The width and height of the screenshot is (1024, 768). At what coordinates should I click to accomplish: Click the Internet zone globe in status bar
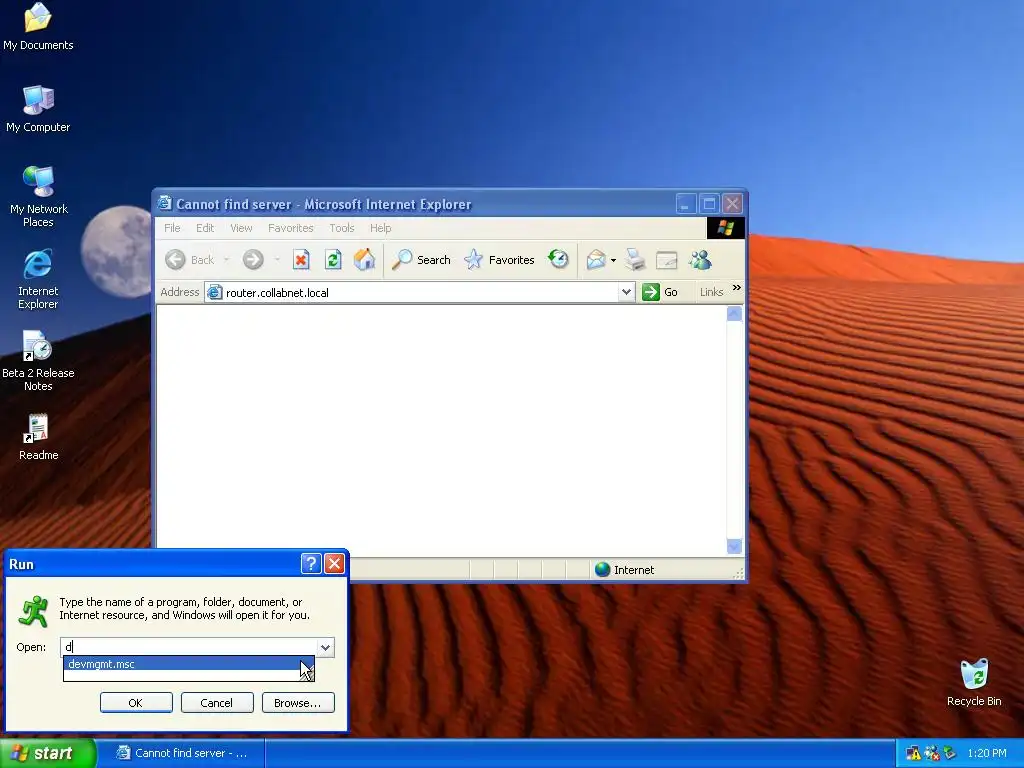tap(602, 569)
